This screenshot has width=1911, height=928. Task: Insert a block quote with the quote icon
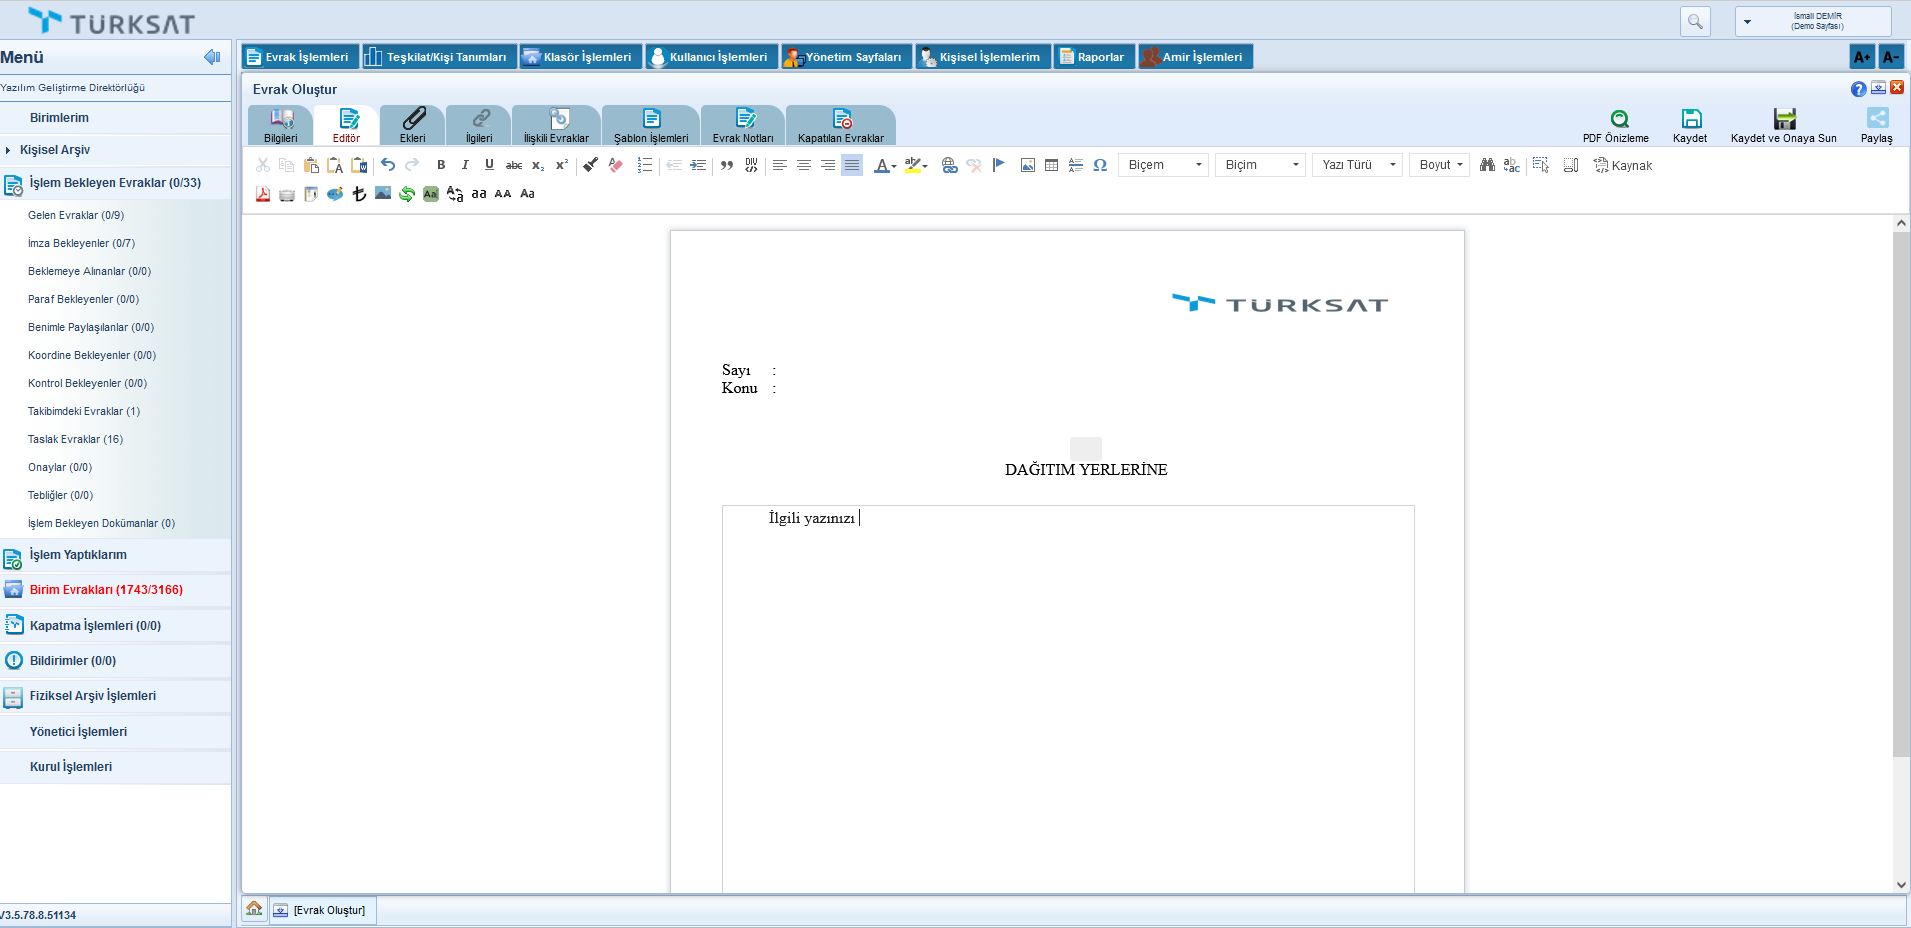(727, 165)
